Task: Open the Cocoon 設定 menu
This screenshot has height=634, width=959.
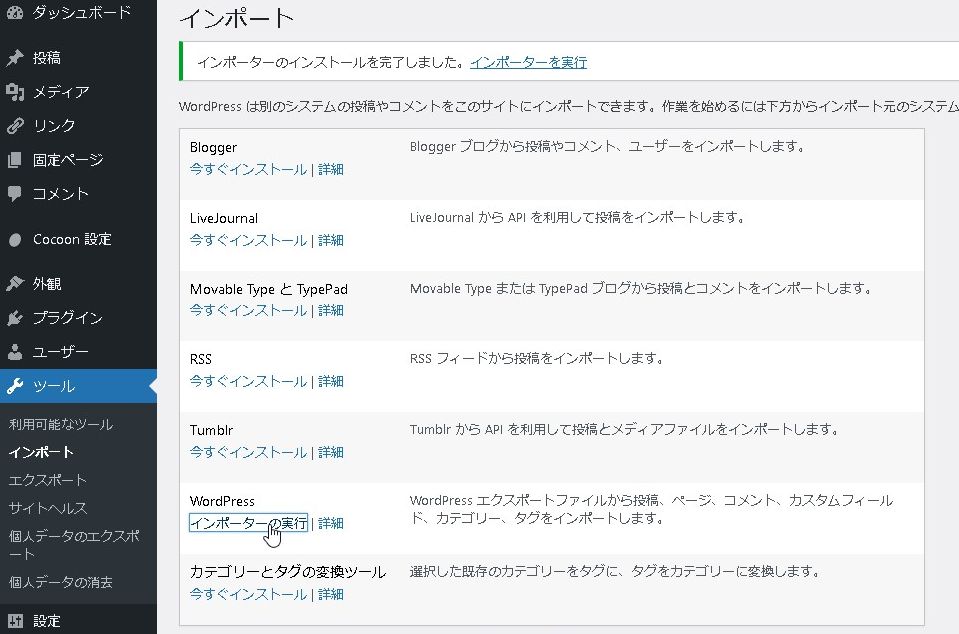Action: click(x=71, y=240)
